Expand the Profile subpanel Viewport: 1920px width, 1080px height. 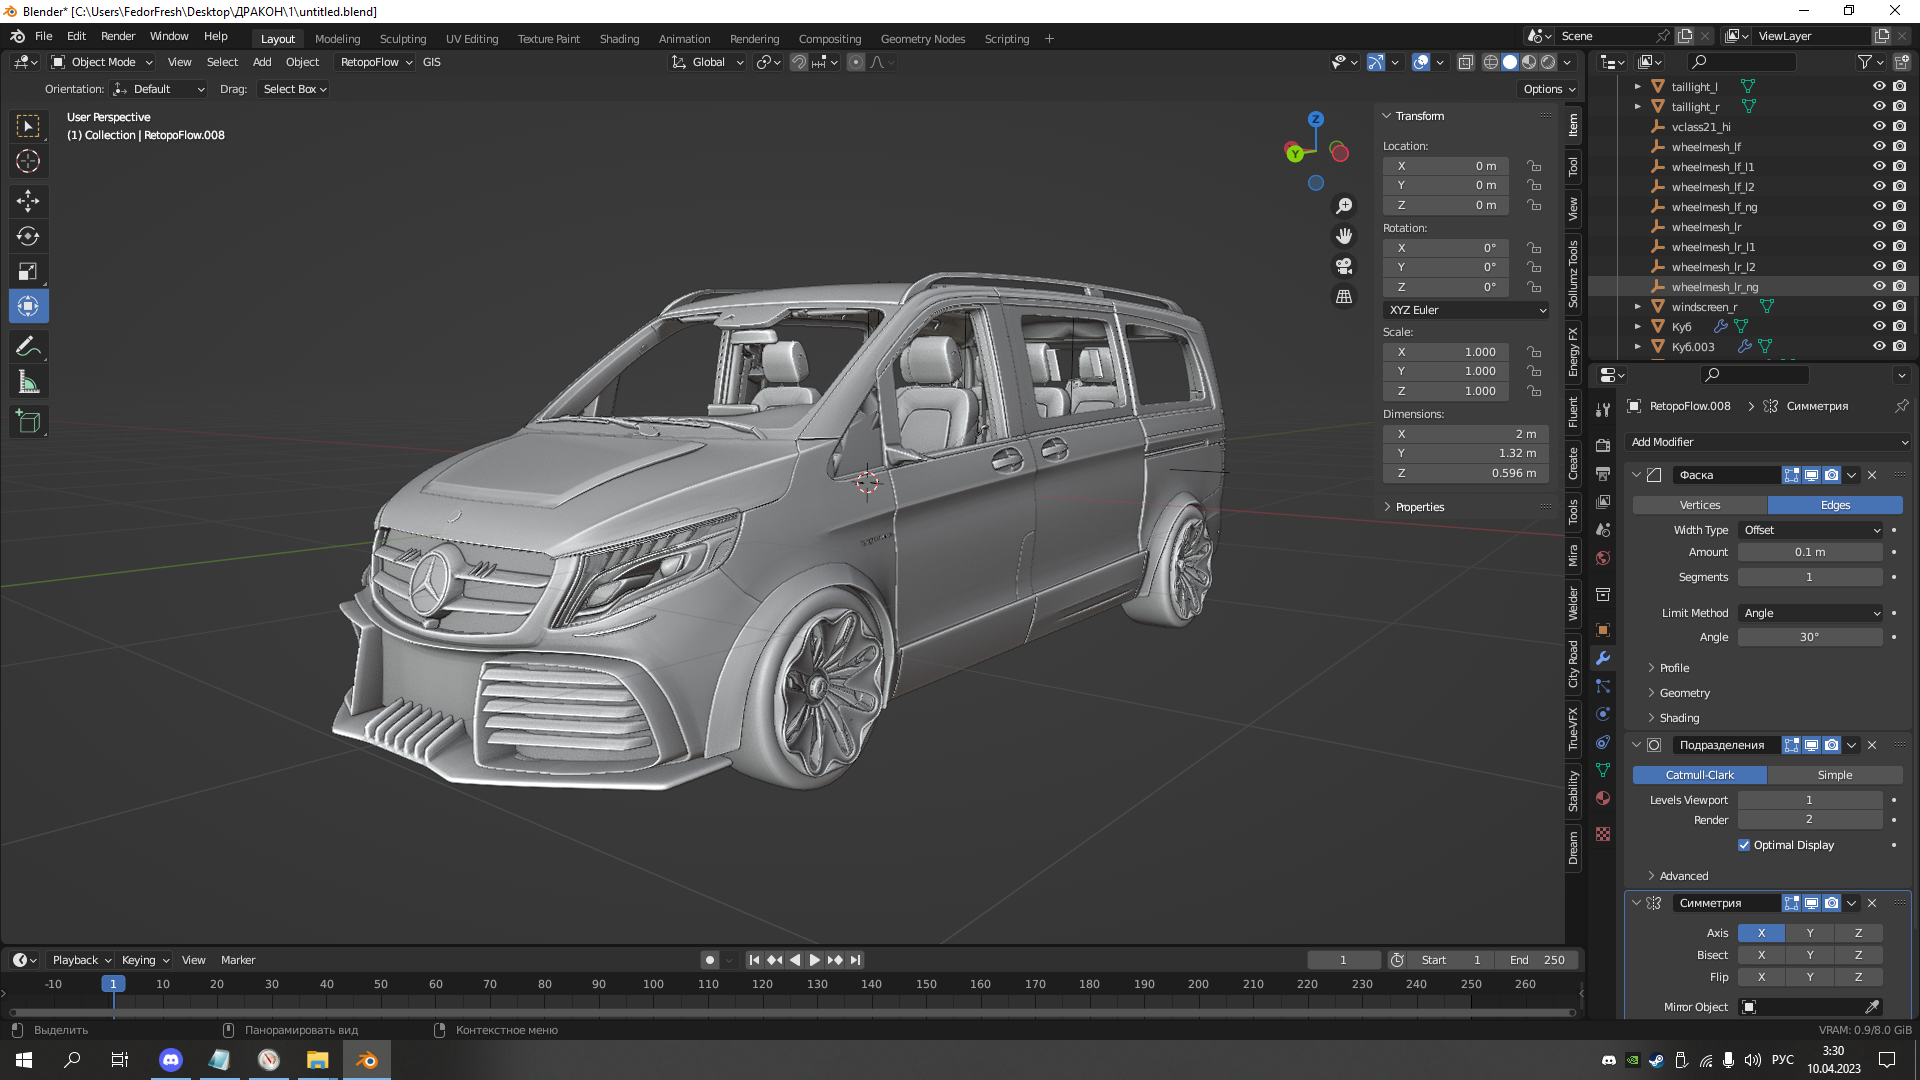1673,668
